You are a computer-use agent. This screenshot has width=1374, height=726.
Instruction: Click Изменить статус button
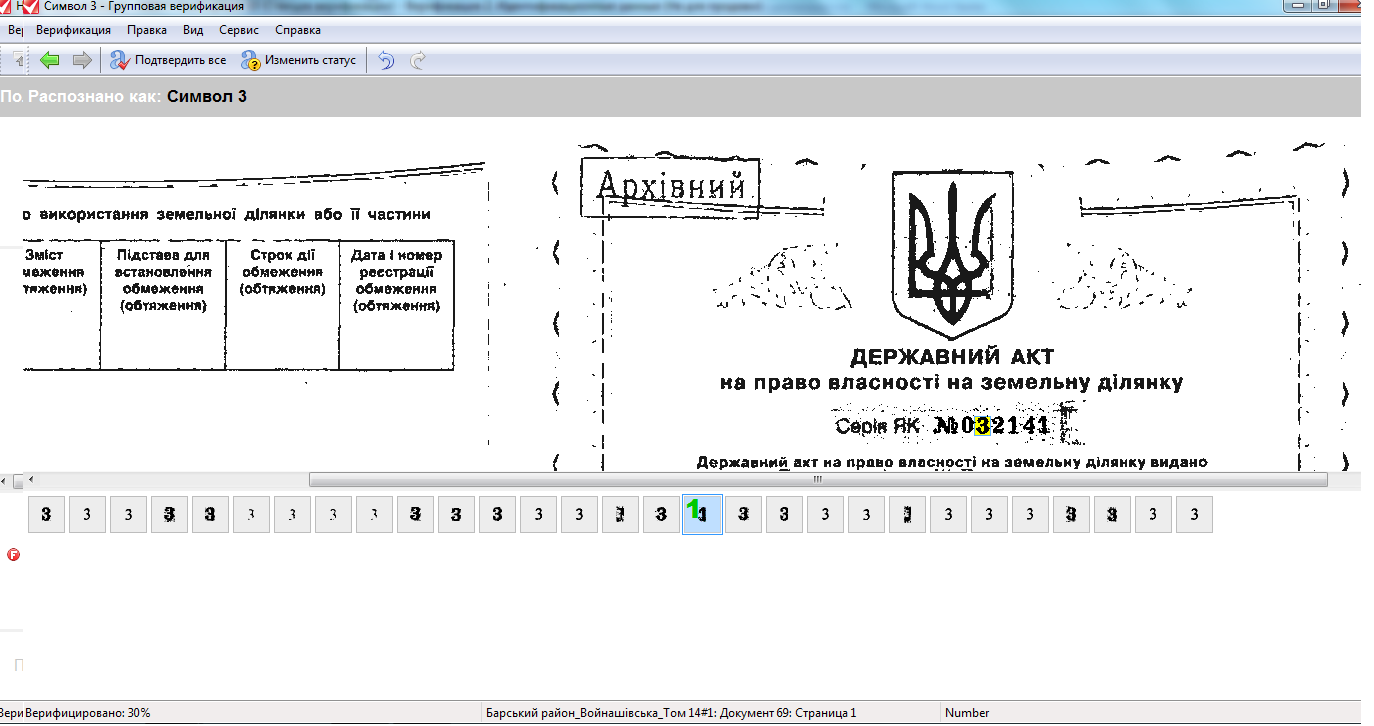point(298,60)
